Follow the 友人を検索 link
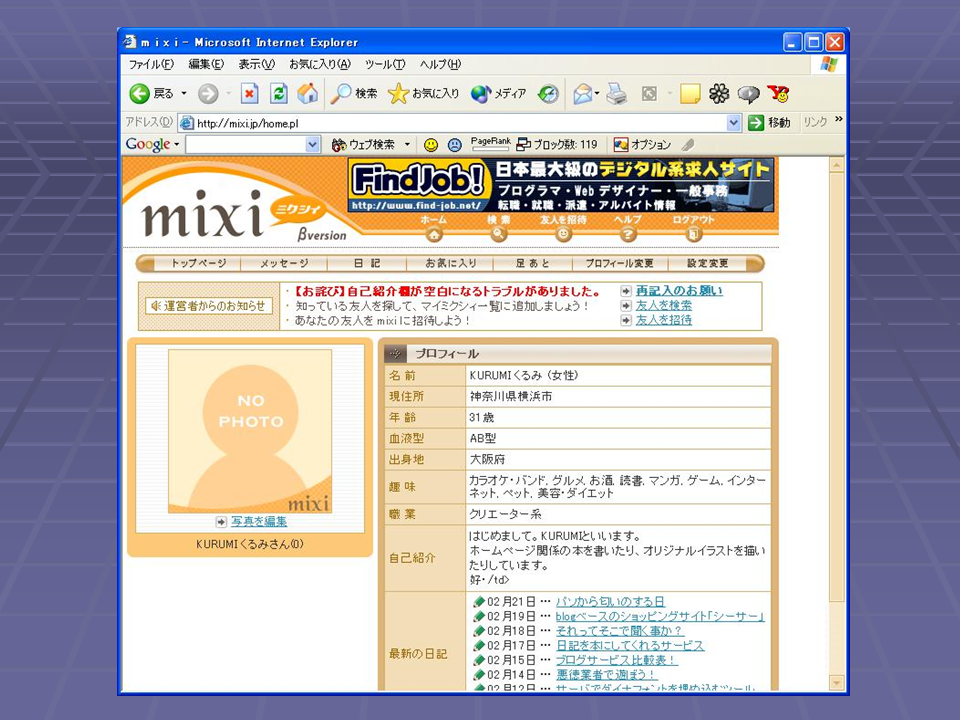This screenshot has height=720, width=960. (x=664, y=306)
